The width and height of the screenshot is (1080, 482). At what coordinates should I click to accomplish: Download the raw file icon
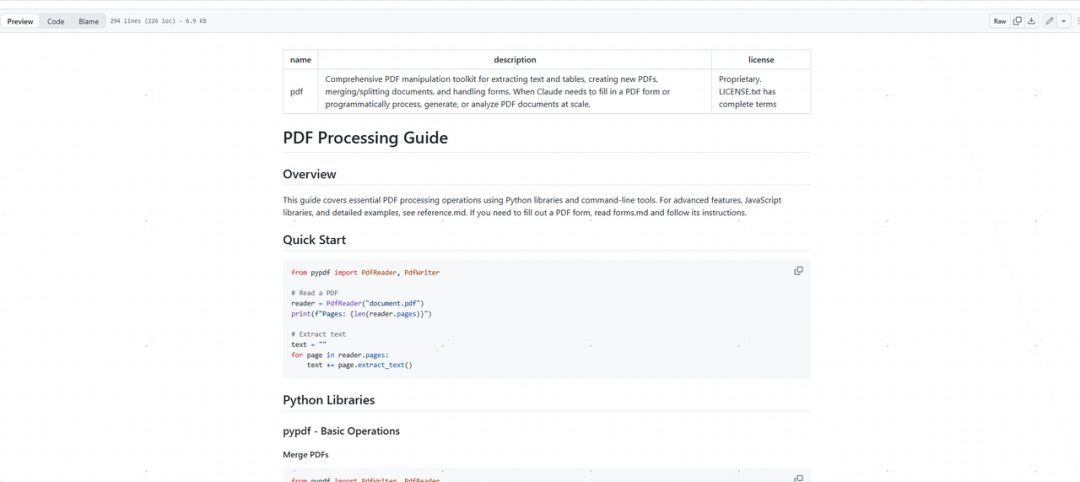tap(1031, 21)
